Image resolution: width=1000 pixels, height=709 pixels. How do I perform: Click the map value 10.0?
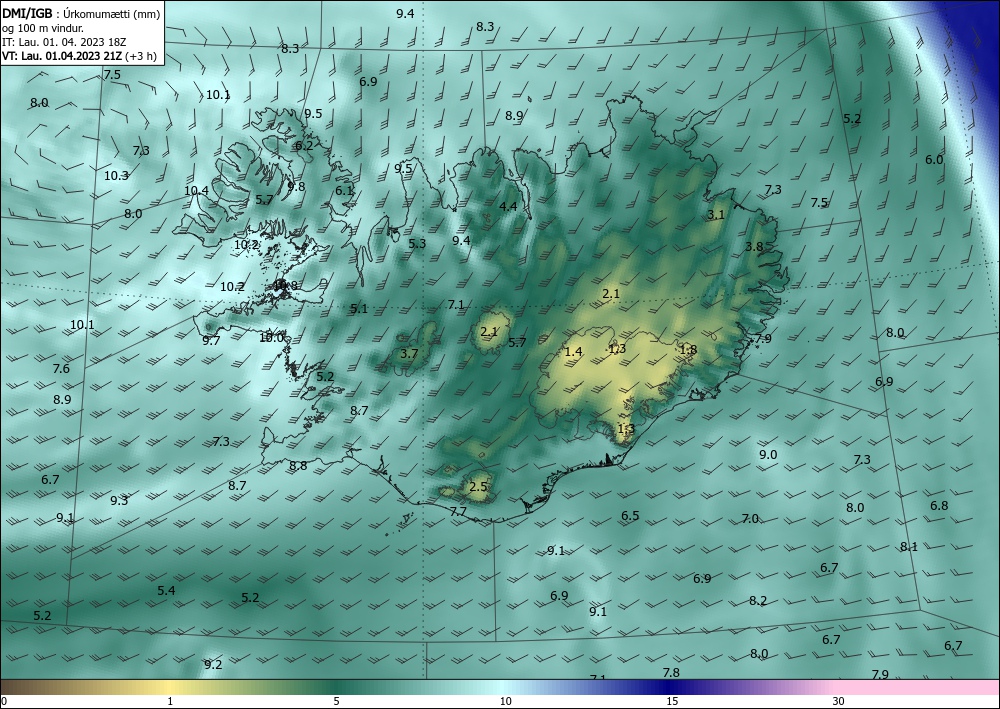pos(271,338)
